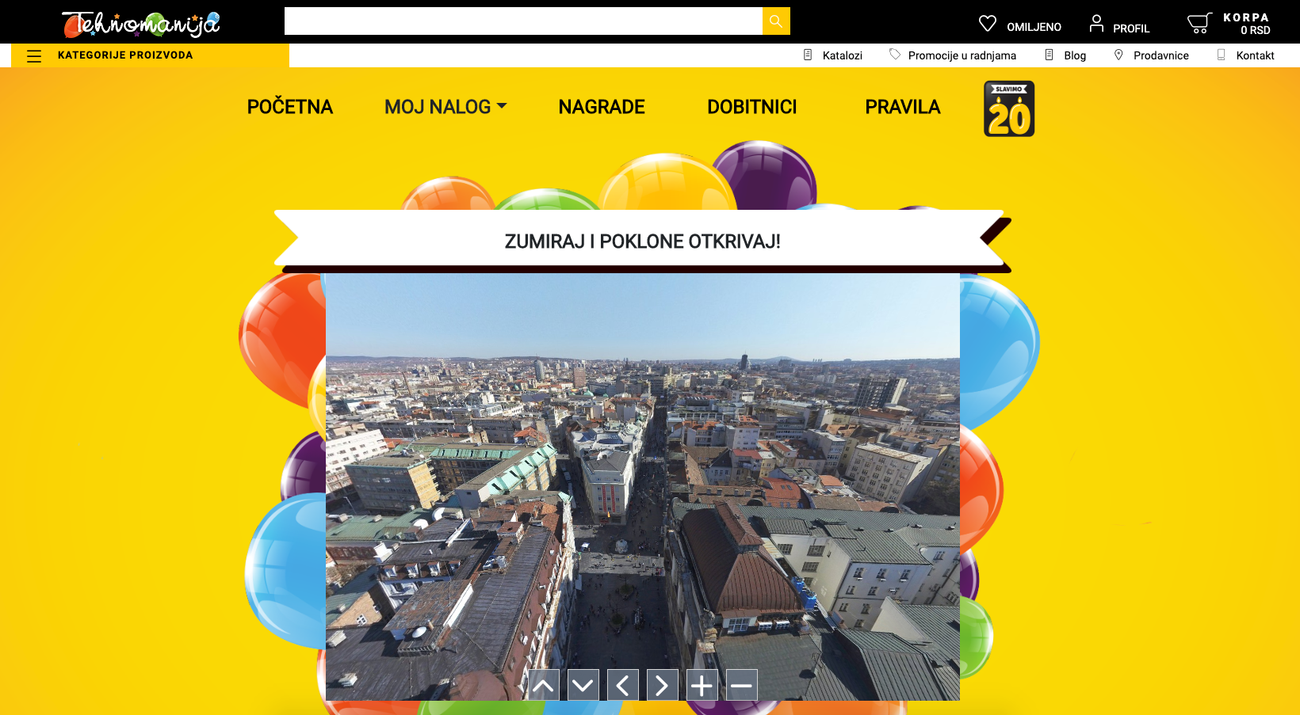The image size is (1300, 715).
Task: Pan the panorama upward with up arrow
Action: pyautogui.click(x=543, y=685)
